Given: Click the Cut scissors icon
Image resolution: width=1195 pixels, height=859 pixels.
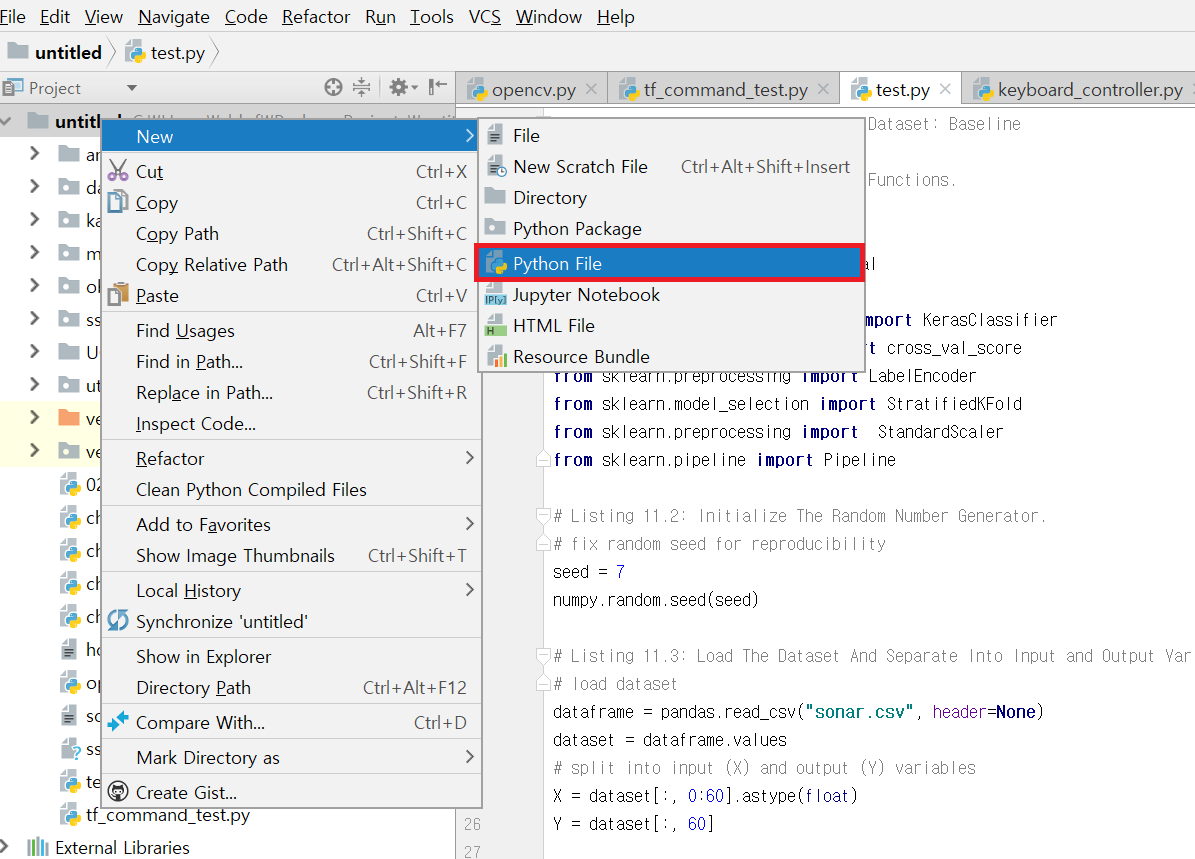Looking at the screenshot, I should click(118, 171).
